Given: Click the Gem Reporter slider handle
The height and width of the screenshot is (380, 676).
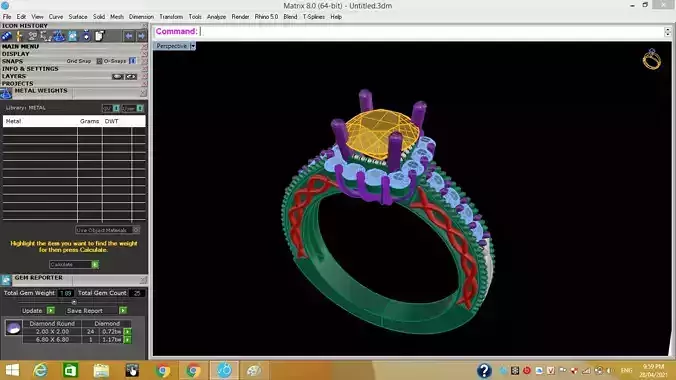Looking at the screenshot, I should [74, 302].
